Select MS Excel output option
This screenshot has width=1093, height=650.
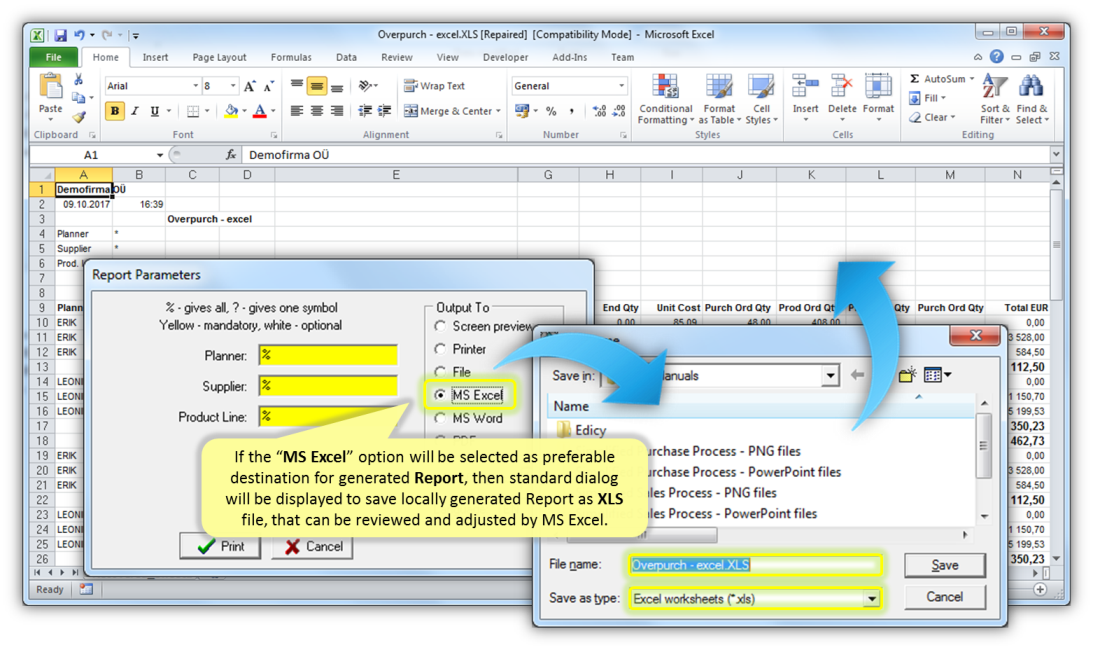pyautogui.click(x=440, y=395)
